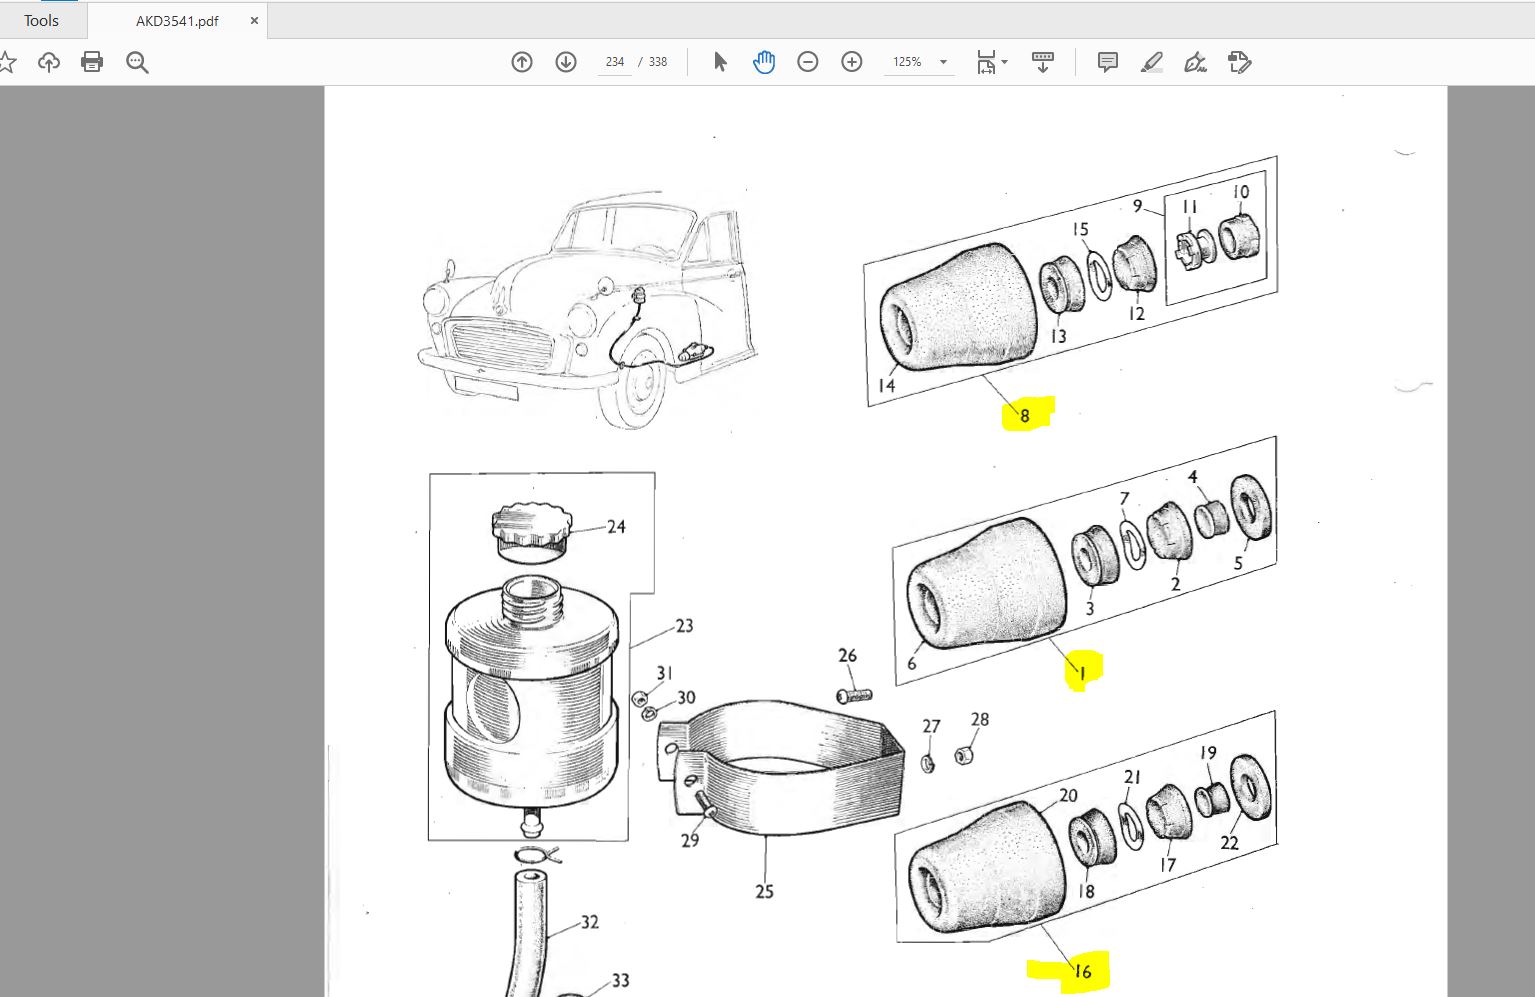Click the page number field showing 234

pos(615,62)
